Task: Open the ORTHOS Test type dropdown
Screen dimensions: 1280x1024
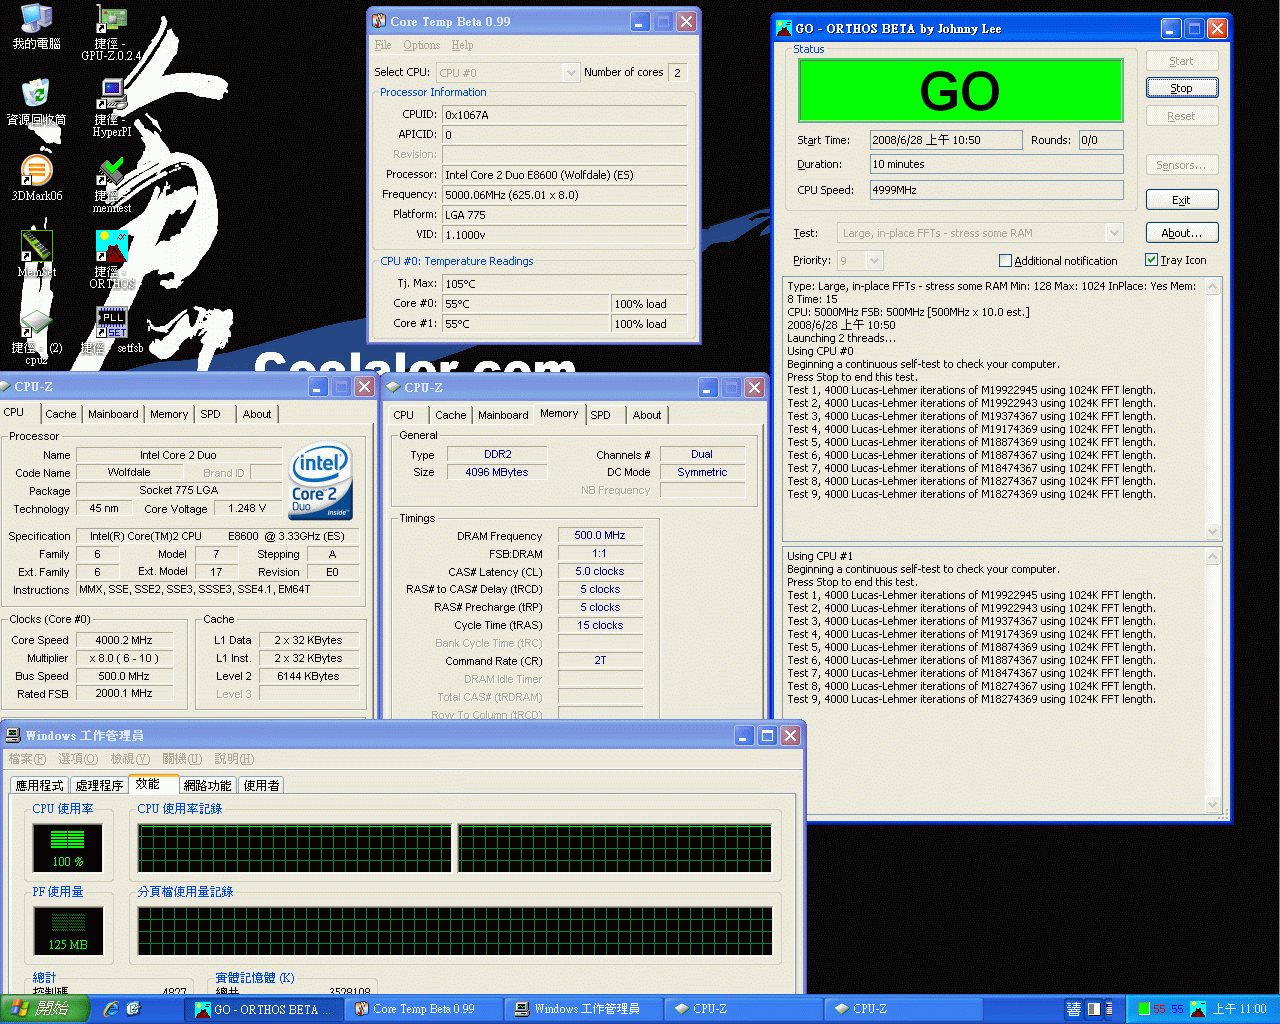Action: (x=1114, y=233)
